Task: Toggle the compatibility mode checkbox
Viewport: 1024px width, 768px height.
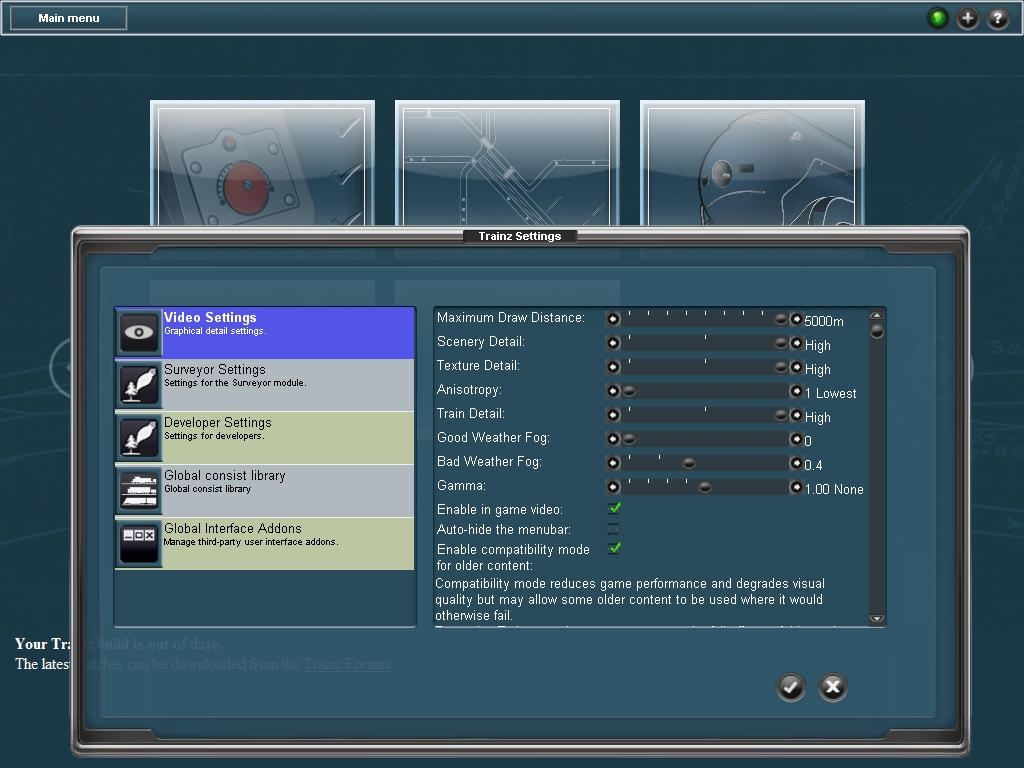Action: (x=614, y=549)
